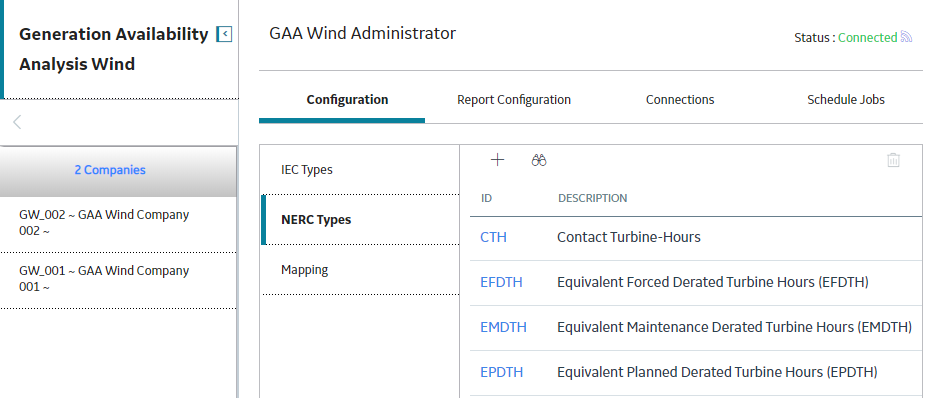
Task: Collapse the Generation Availability Analysis Wind panel
Action: [224, 35]
